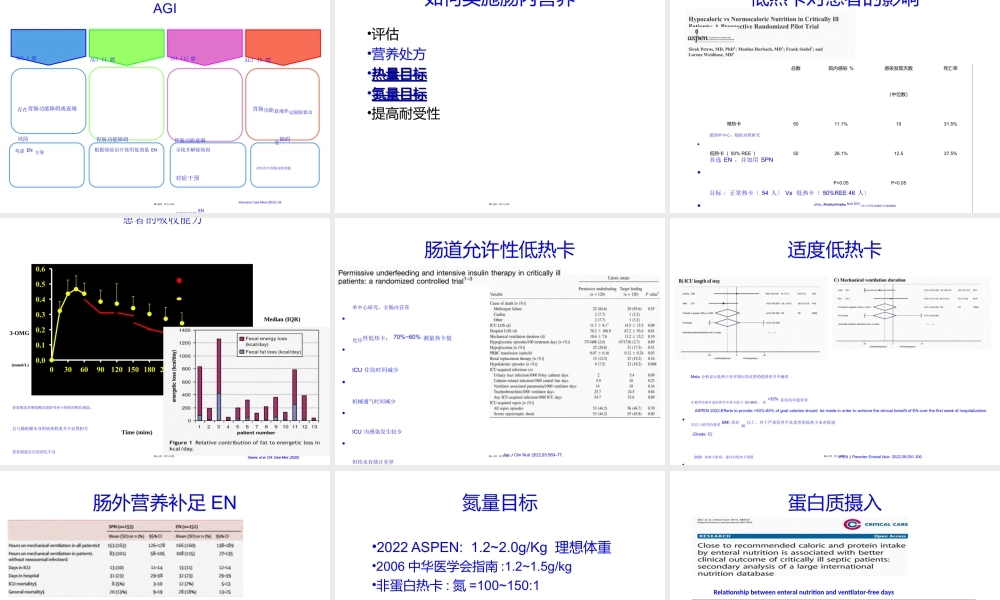1000x600 pixels.
Task: Click the Relationship between enteral nutrition heading link
Action: click(804, 593)
